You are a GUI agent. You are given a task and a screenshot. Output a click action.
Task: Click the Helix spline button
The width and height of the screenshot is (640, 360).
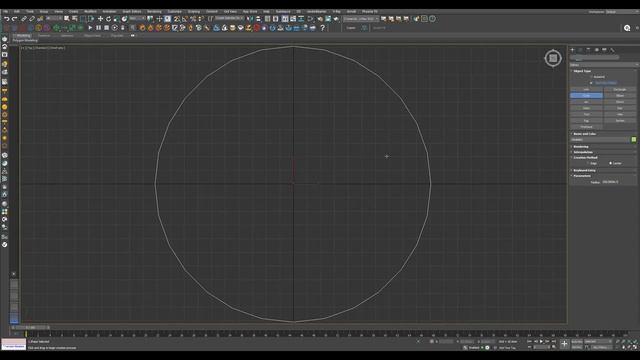point(620,114)
